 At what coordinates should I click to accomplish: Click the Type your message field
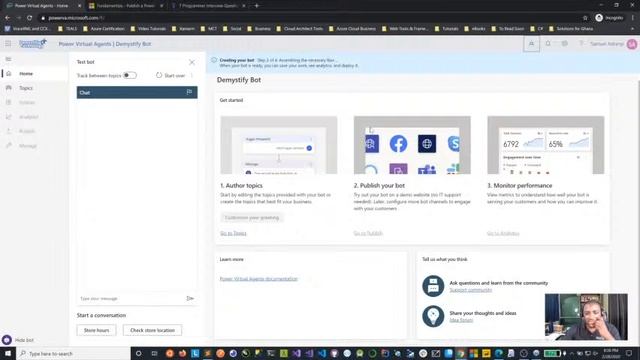click(x=131, y=298)
